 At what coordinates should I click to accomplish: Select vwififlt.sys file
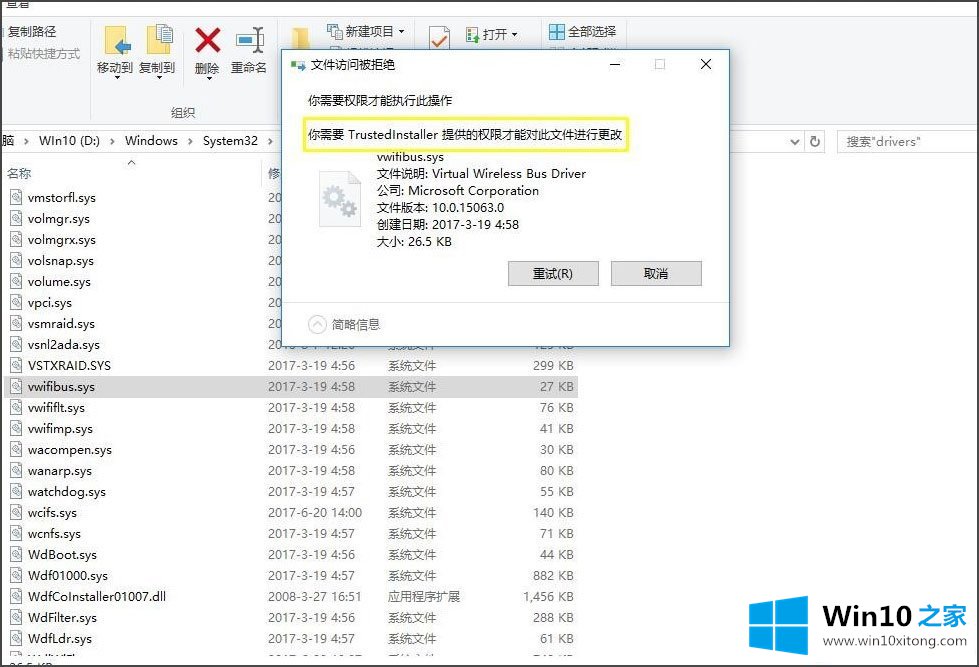(x=56, y=407)
